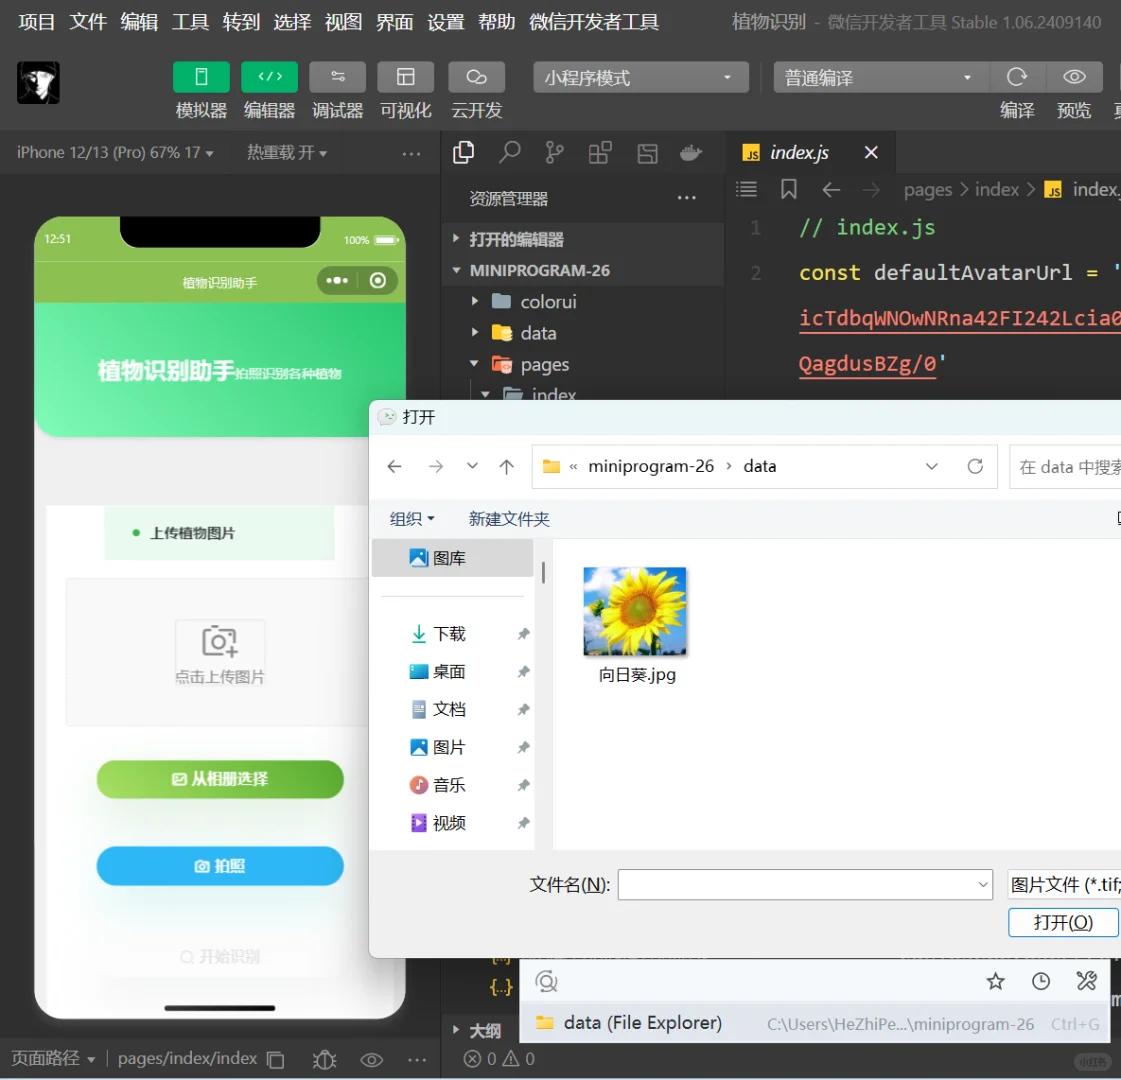Expand the data folder in explorer
The height and width of the screenshot is (1080, 1121).
[582, 333]
